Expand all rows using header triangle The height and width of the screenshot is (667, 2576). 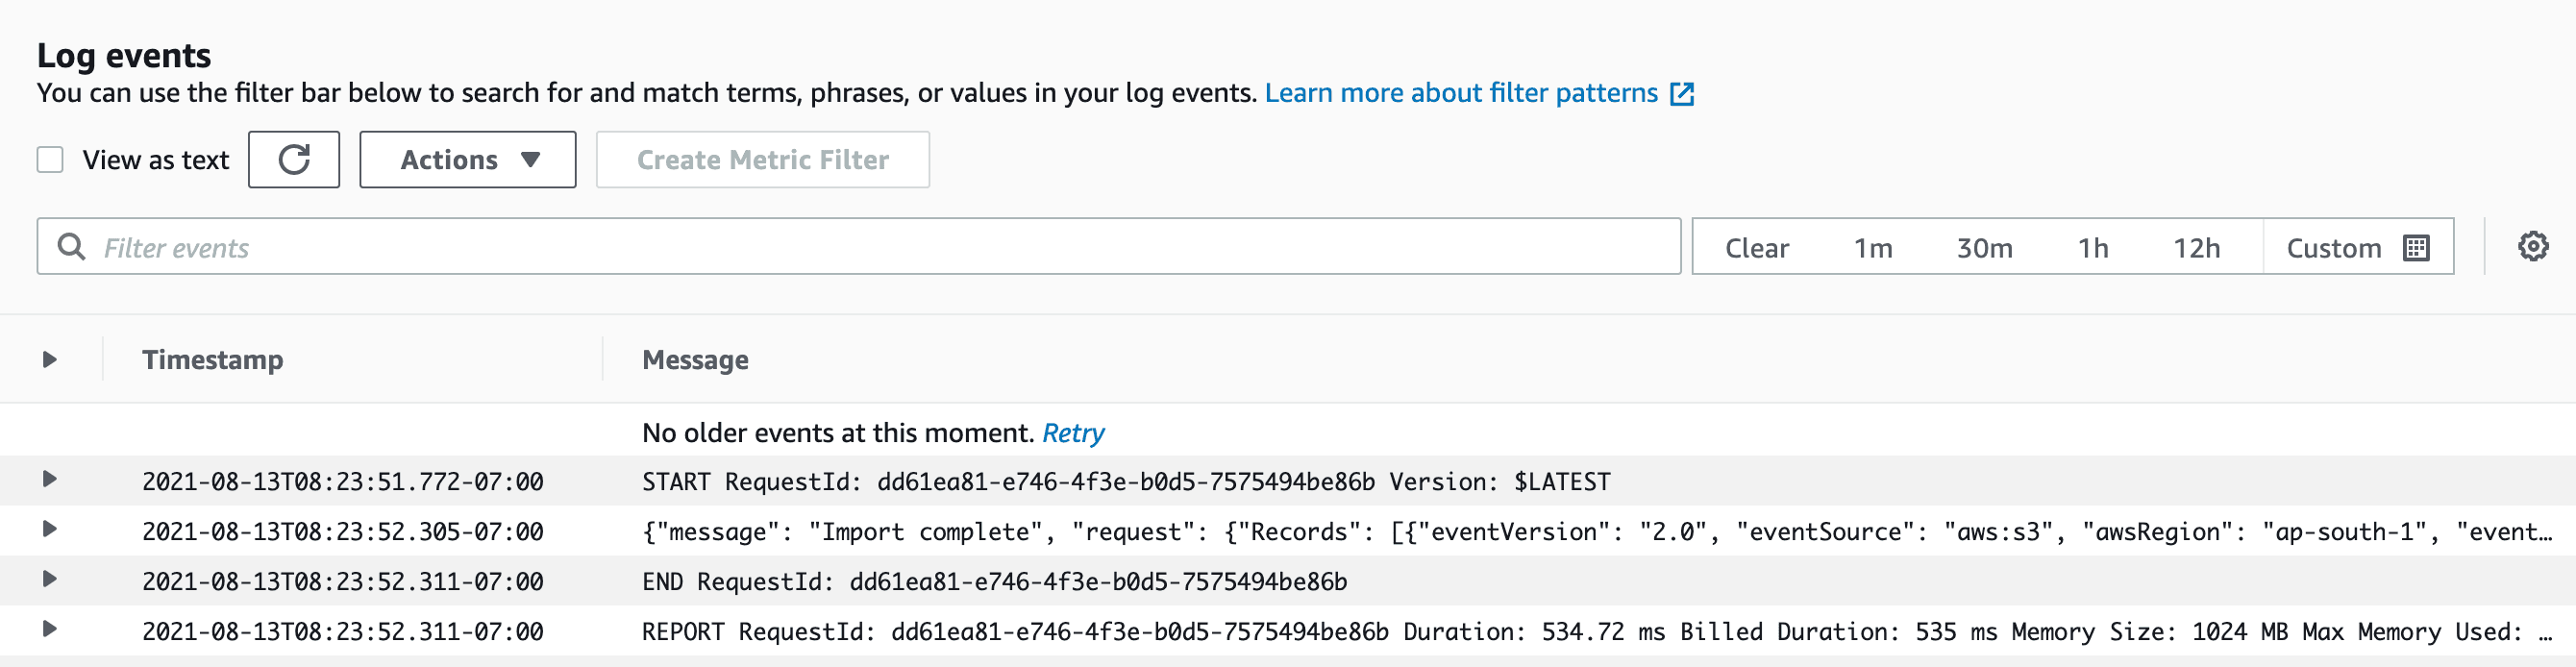click(x=49, y=359)
